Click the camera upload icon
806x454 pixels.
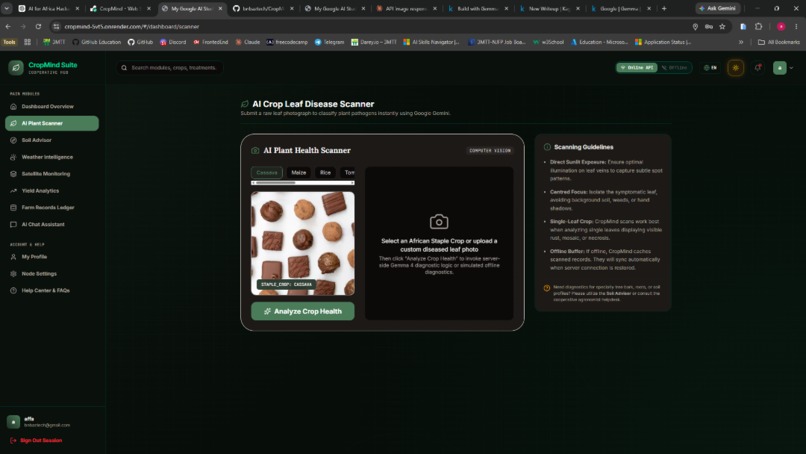(439, 222)
